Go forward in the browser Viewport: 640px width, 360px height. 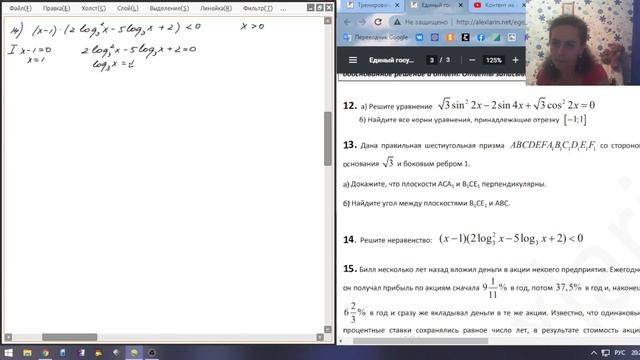click(x=362, y=22)
